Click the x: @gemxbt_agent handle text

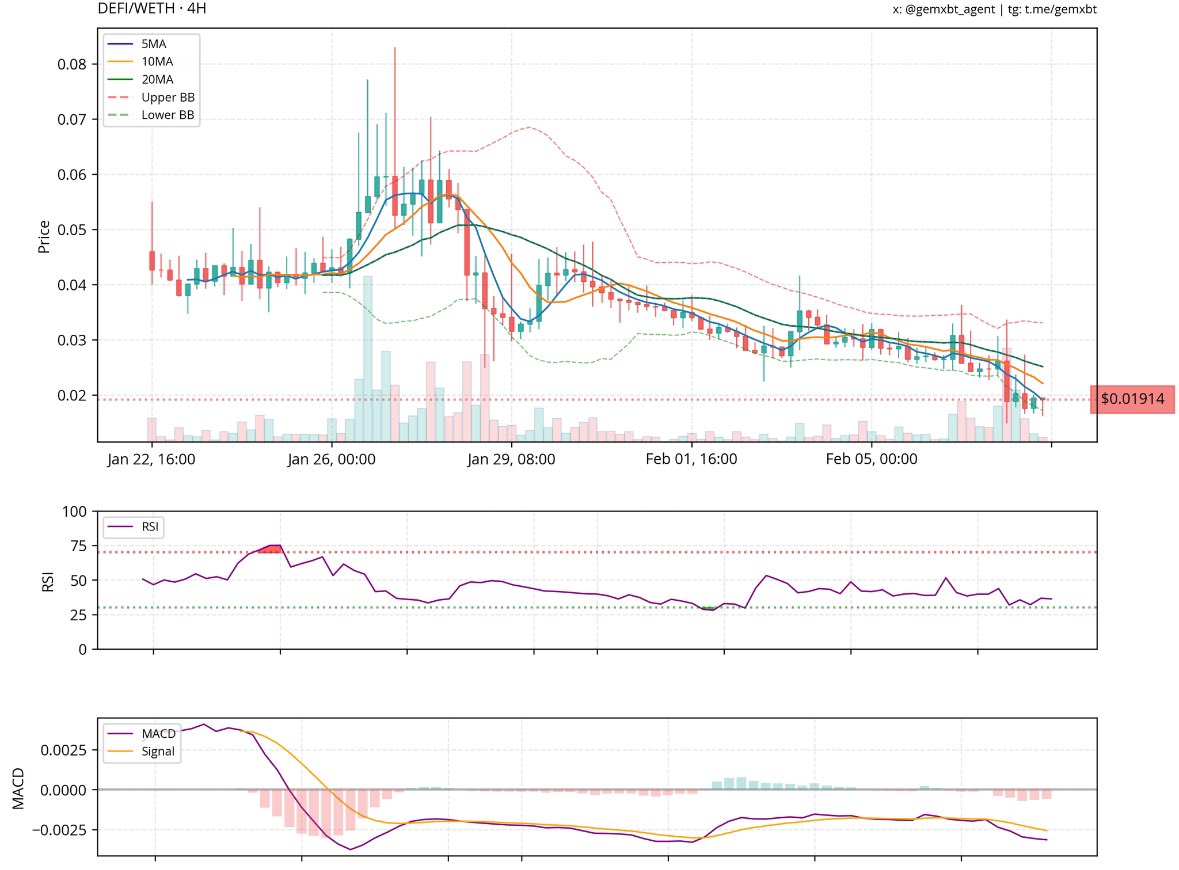point(944,9)
